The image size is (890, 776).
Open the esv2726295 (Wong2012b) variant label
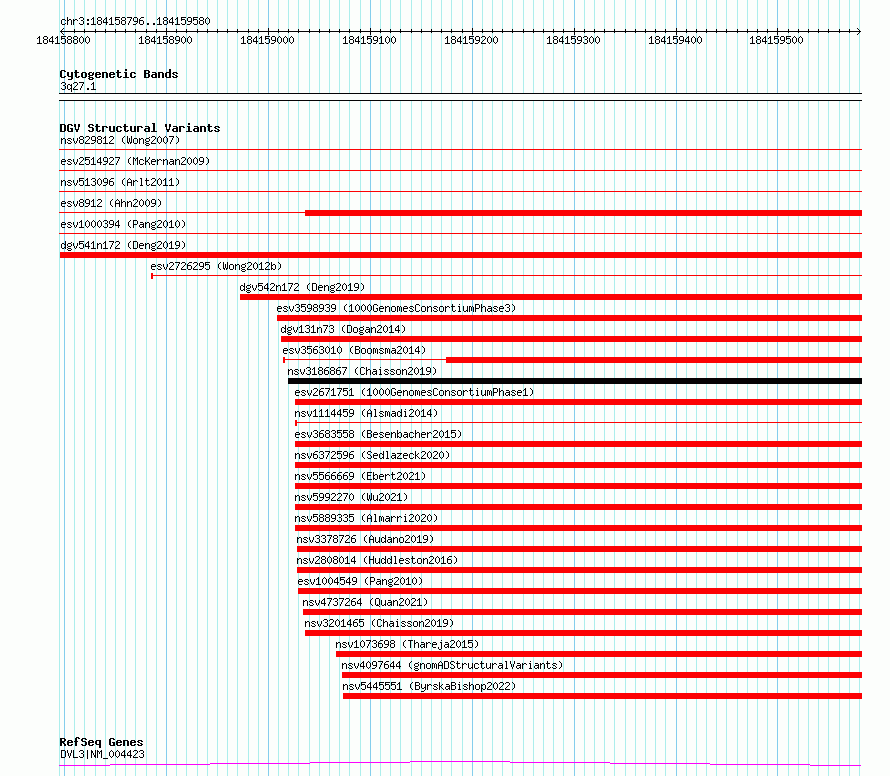(x=216, y=266)
